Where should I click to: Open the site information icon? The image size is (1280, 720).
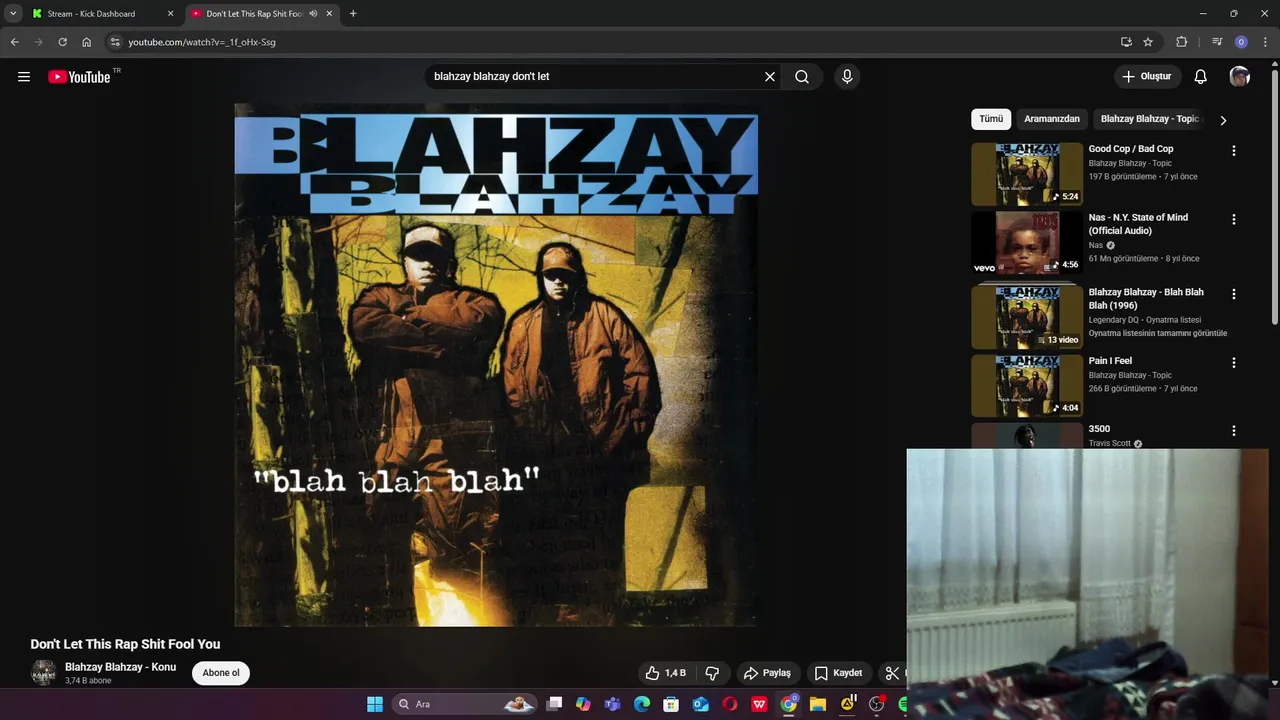115,42
